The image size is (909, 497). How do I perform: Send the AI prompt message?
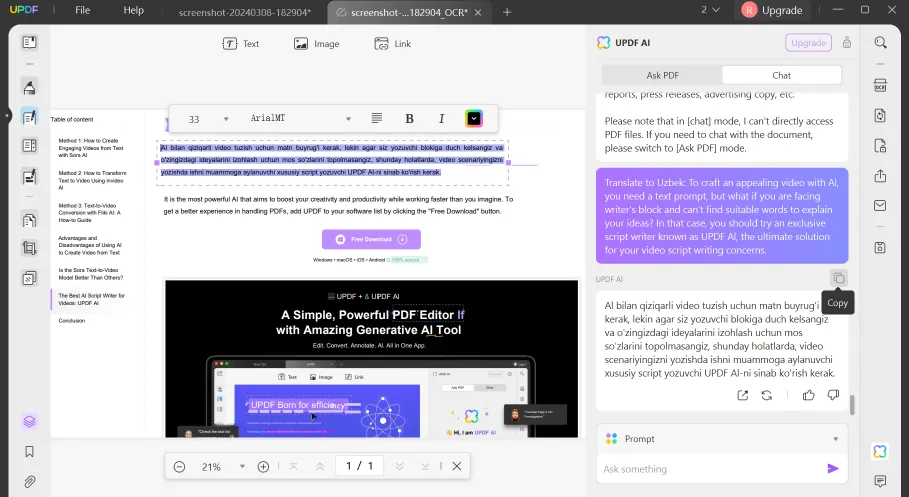tap(832, 469)
